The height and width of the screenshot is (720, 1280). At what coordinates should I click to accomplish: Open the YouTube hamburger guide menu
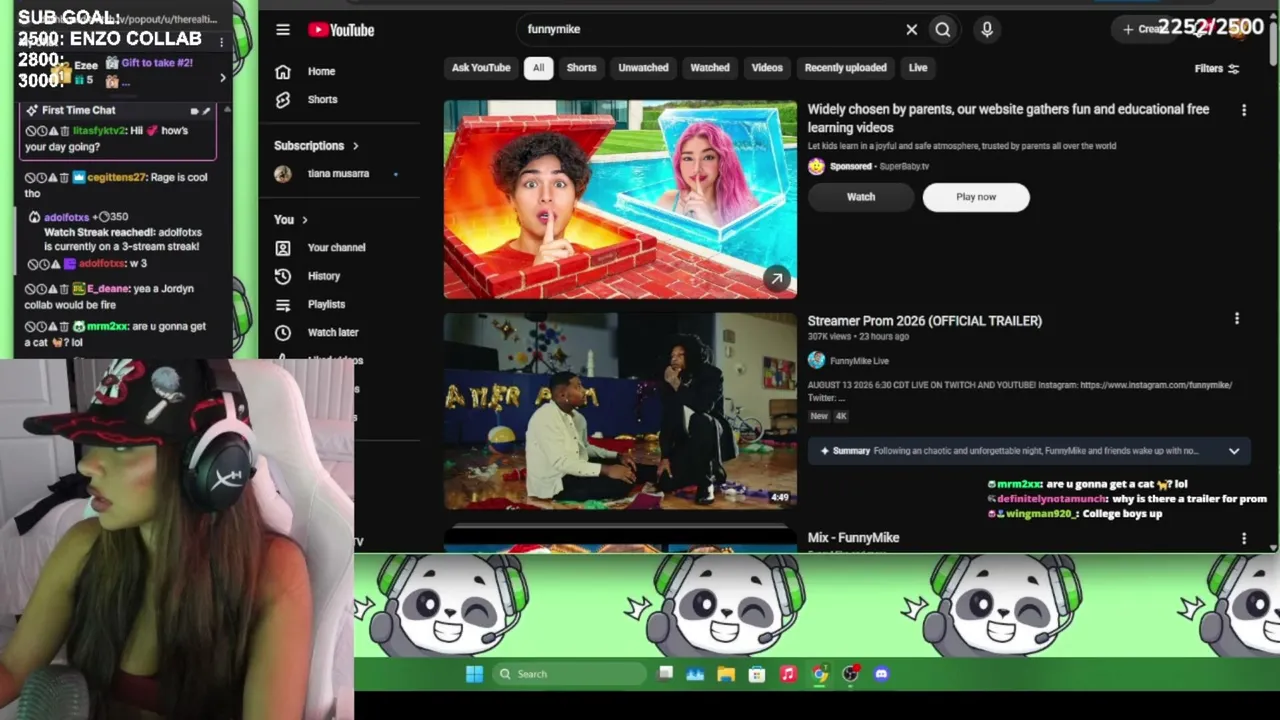(283, 30)
